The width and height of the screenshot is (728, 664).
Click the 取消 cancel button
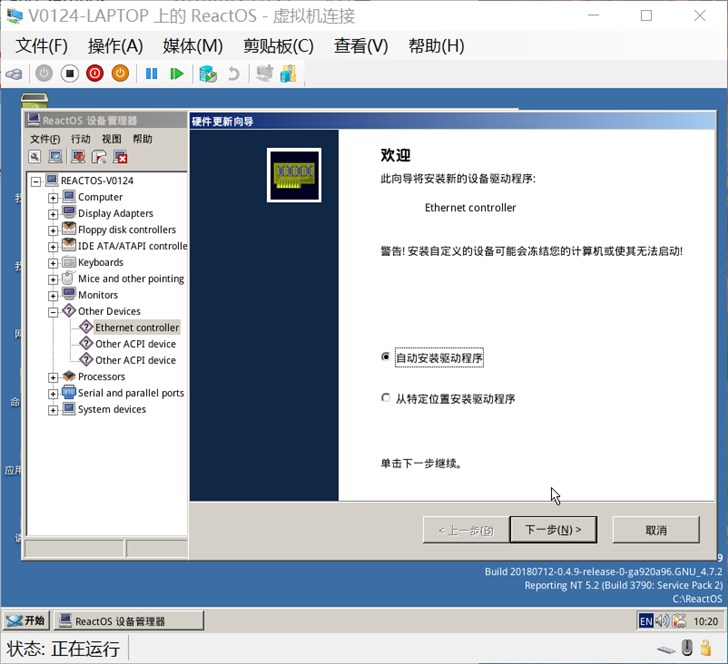click(x=656, y=529)
